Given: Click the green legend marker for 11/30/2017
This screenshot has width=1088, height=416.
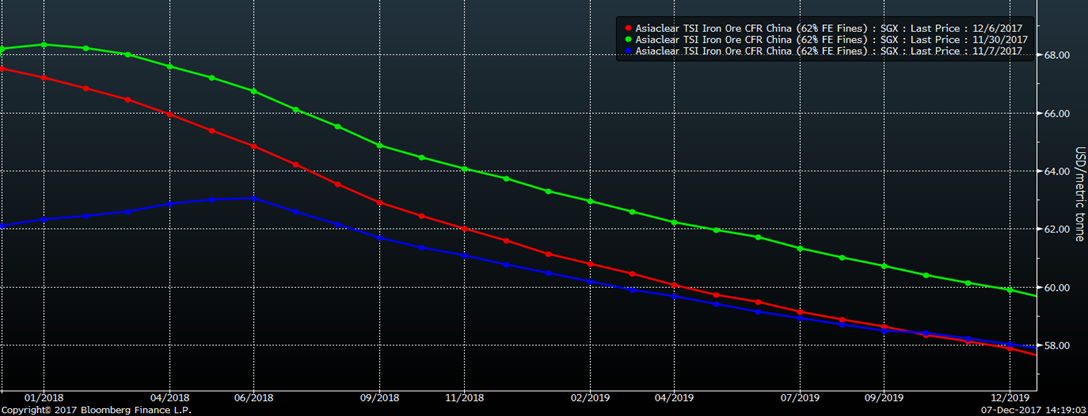Looking at the screenshot, I should (x=627, y=39).
